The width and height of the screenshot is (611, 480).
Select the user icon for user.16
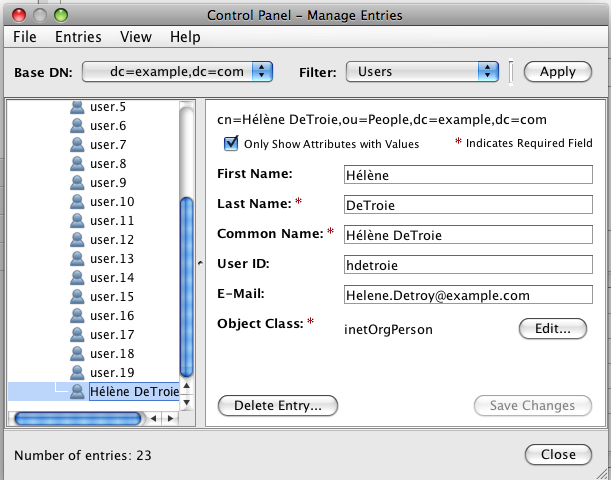click(x=78, y=316)
